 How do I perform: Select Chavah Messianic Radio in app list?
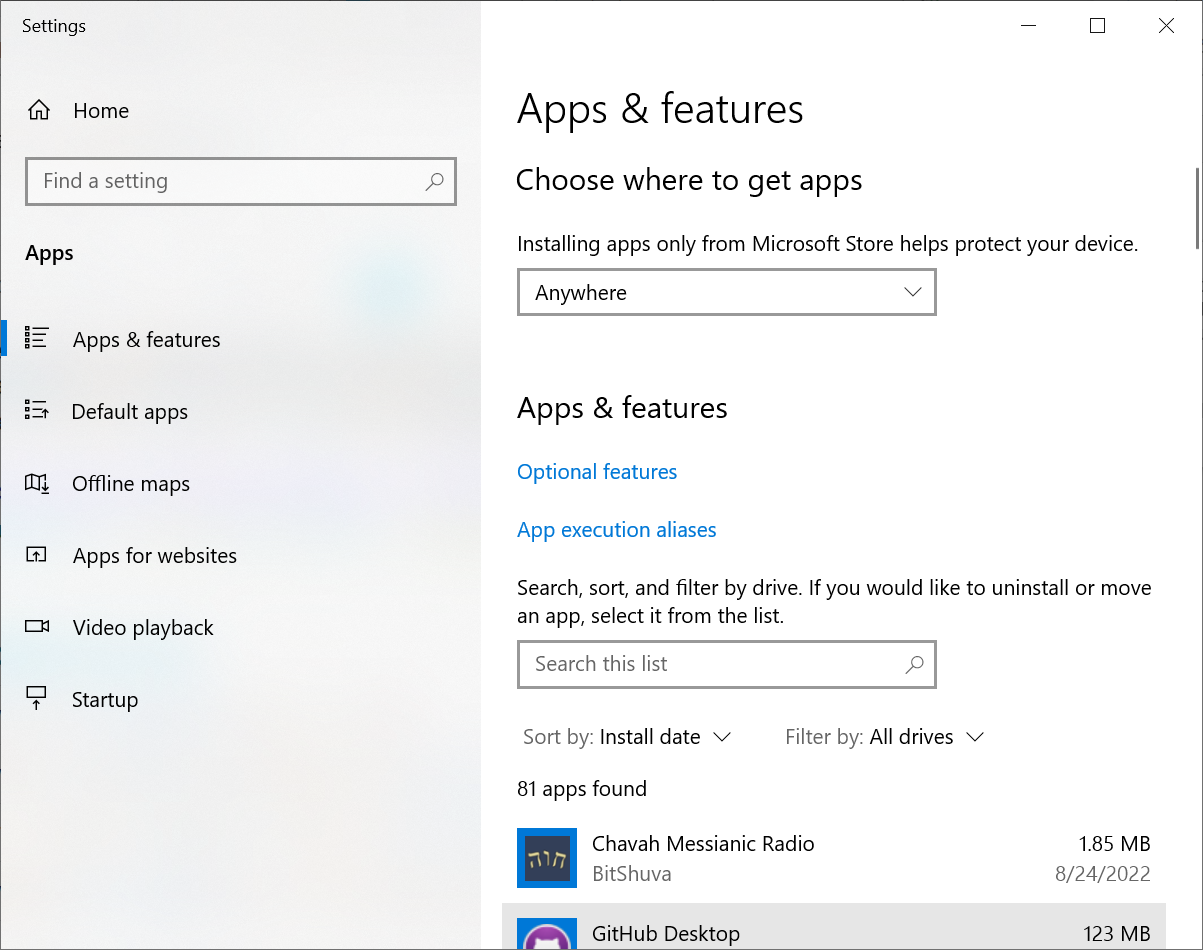point(834,858)
